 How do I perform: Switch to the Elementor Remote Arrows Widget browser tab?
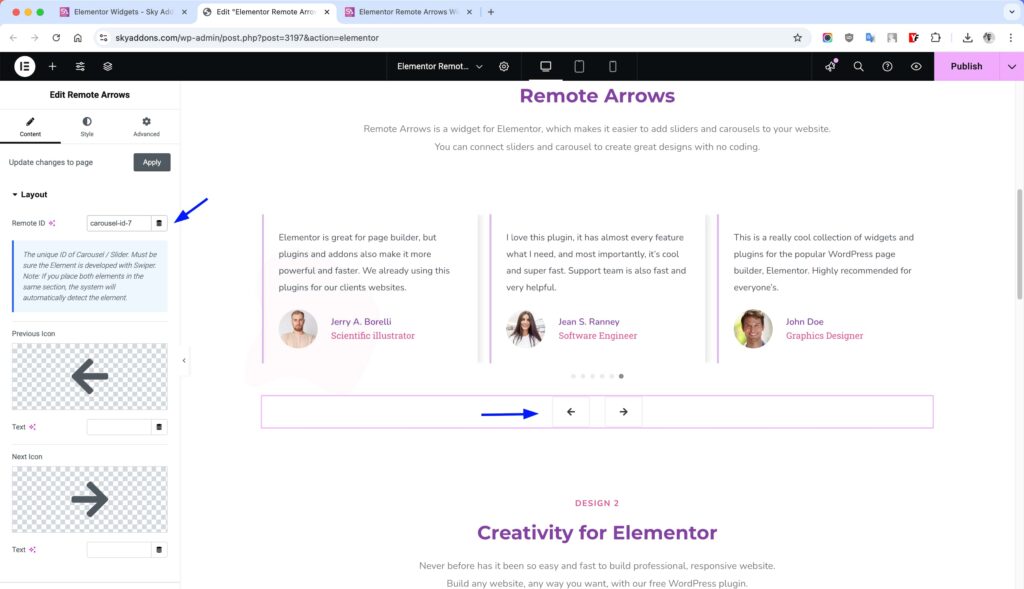pos(408,12)
